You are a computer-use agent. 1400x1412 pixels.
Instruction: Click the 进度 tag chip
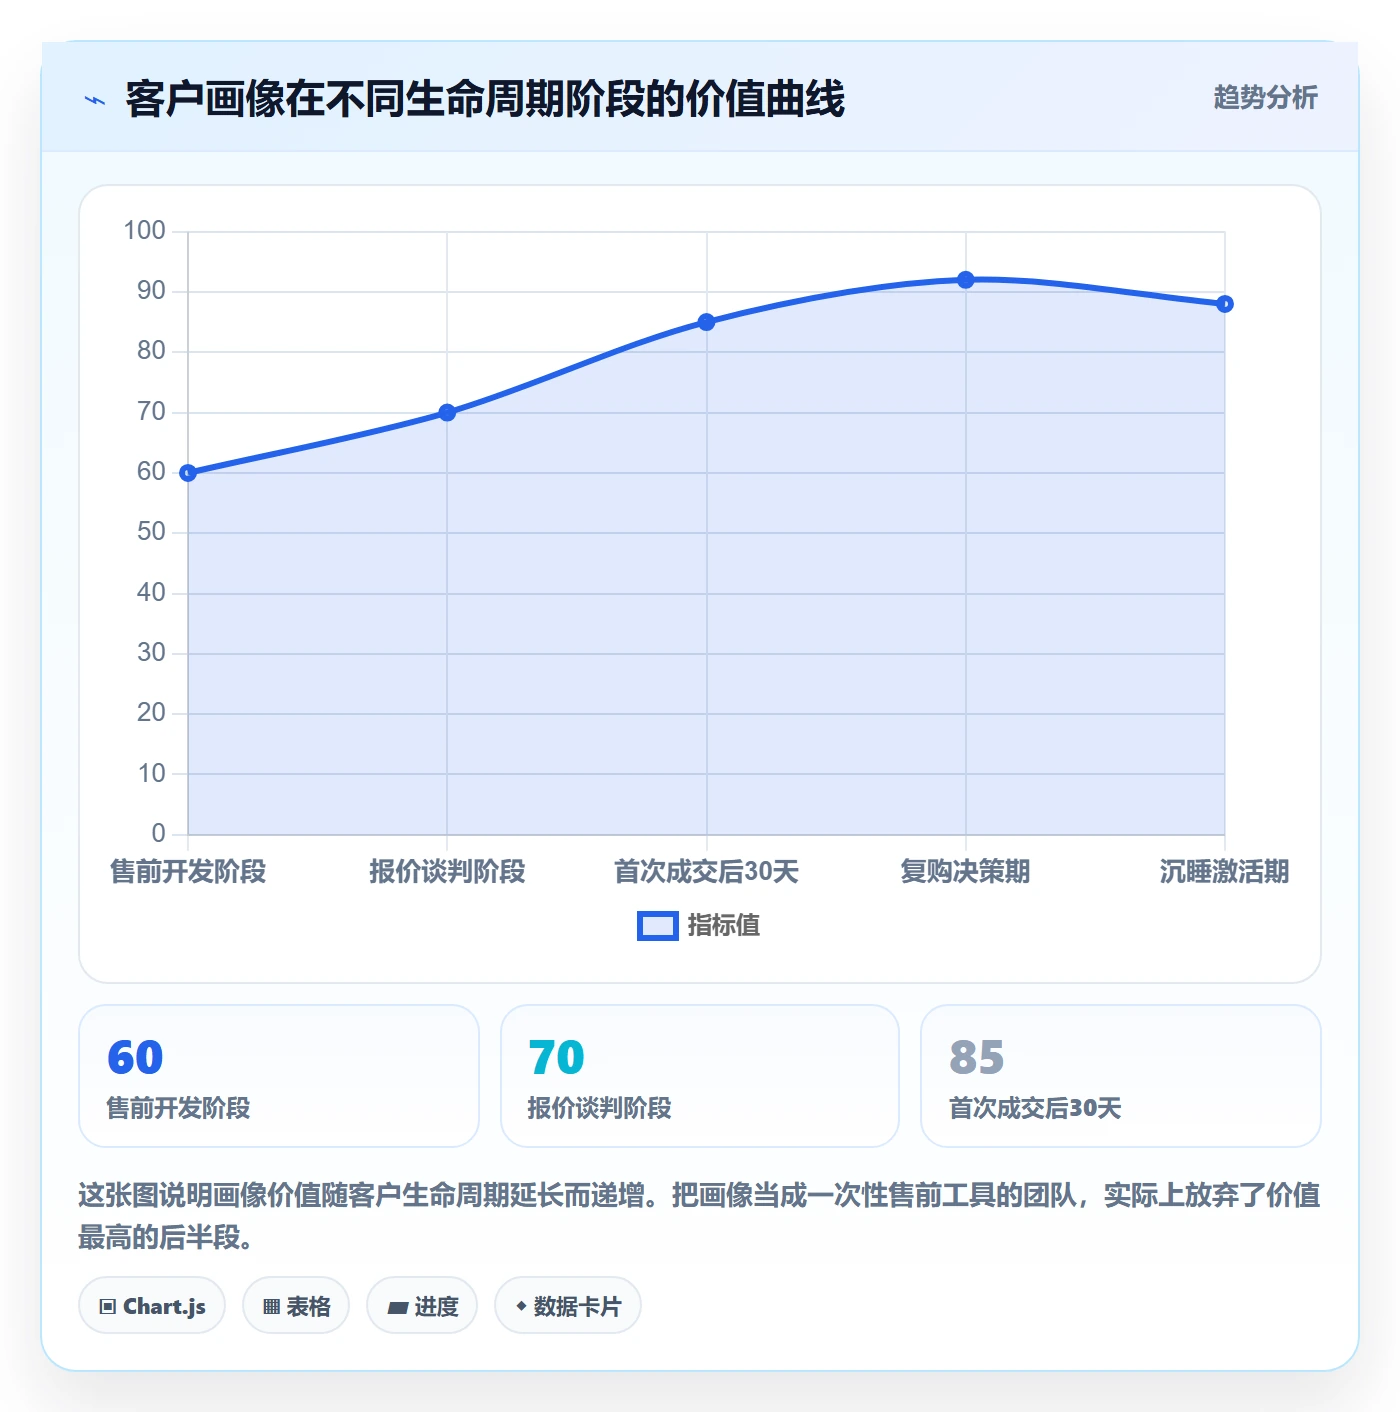coord(422,1306)
